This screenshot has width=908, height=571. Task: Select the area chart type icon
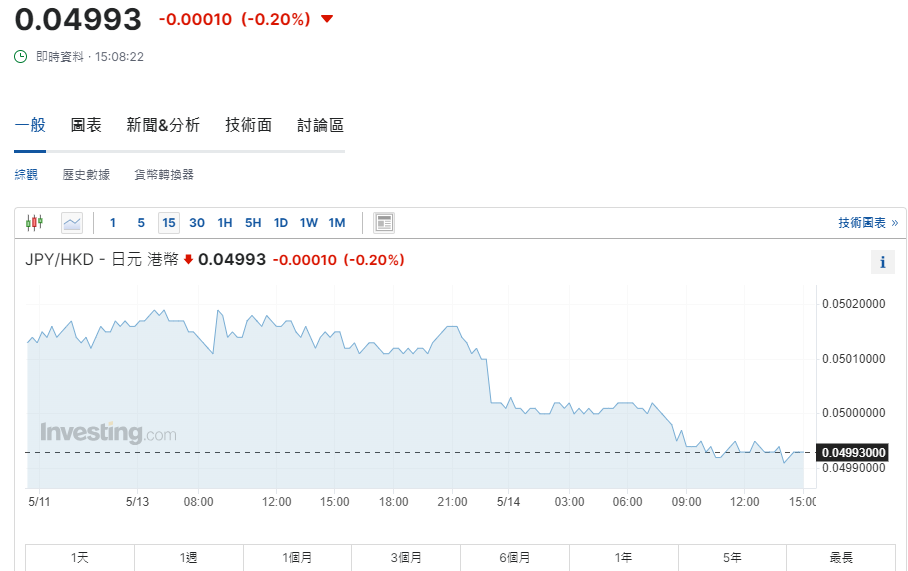click(x=72, y=222)
